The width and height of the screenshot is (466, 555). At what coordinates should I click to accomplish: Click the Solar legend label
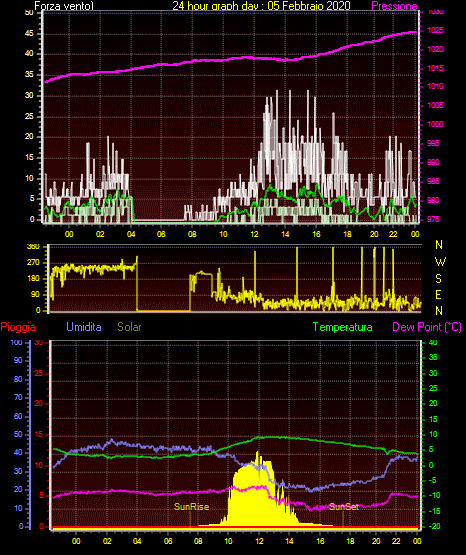coord(129,327)
